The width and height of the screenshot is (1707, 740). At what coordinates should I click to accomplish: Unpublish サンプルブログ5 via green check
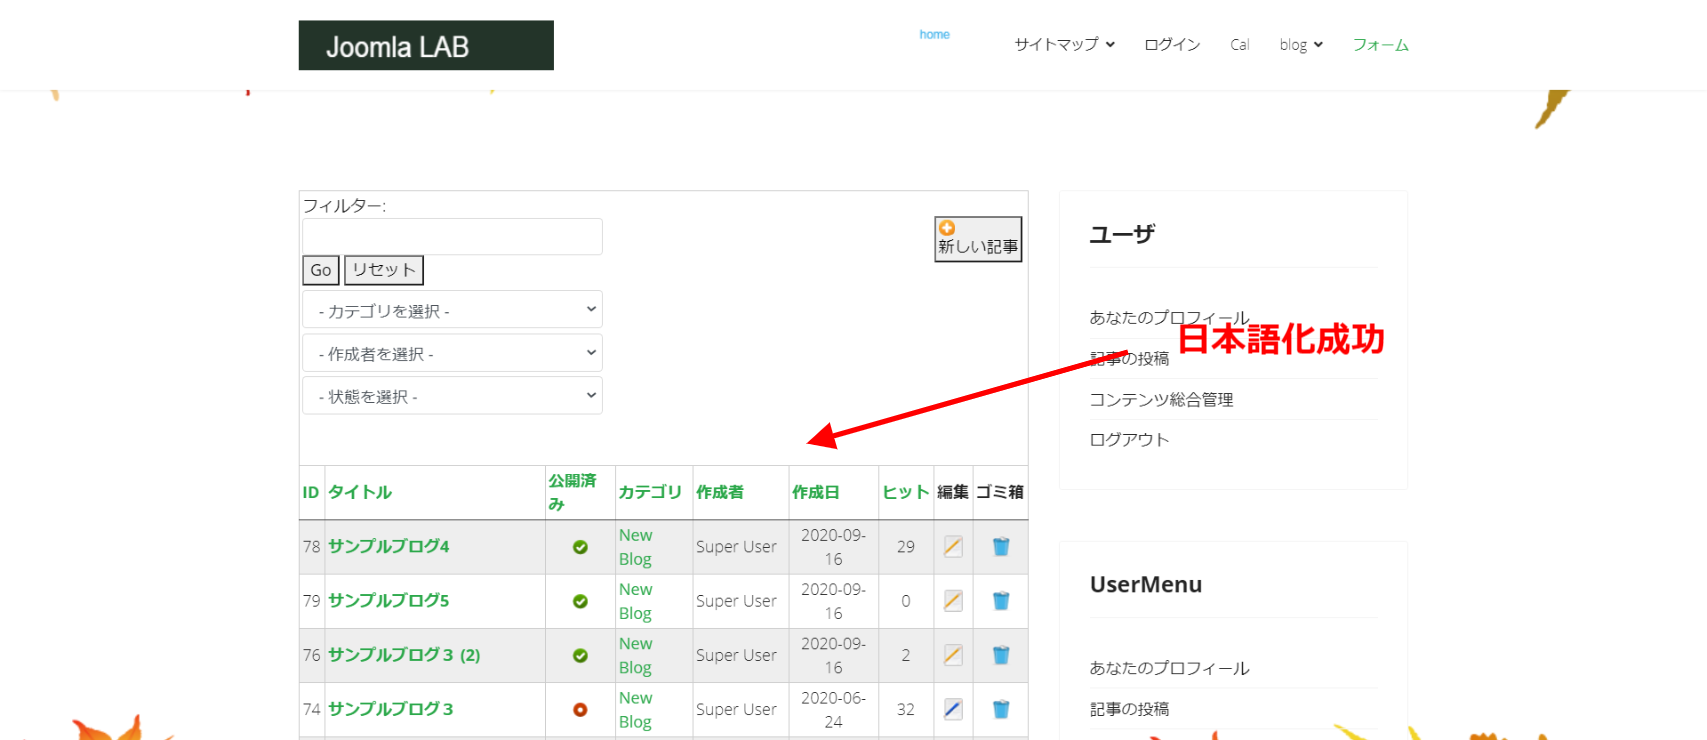tap(580, 601)
